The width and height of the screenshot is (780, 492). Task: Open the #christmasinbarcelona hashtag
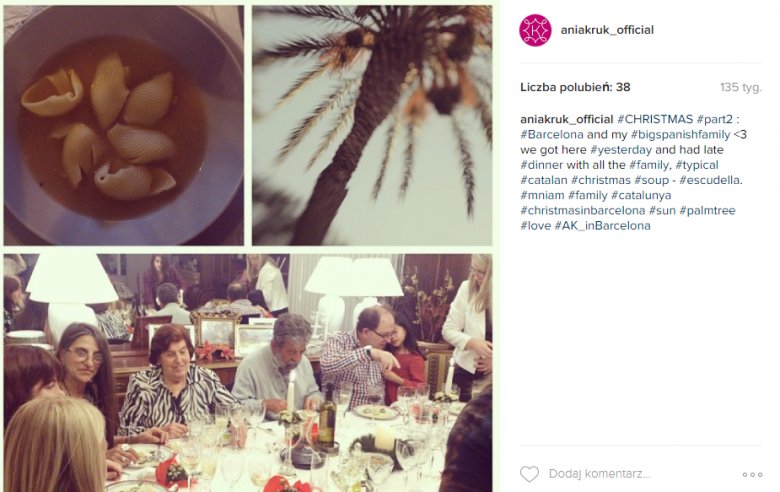coord(583,210)
